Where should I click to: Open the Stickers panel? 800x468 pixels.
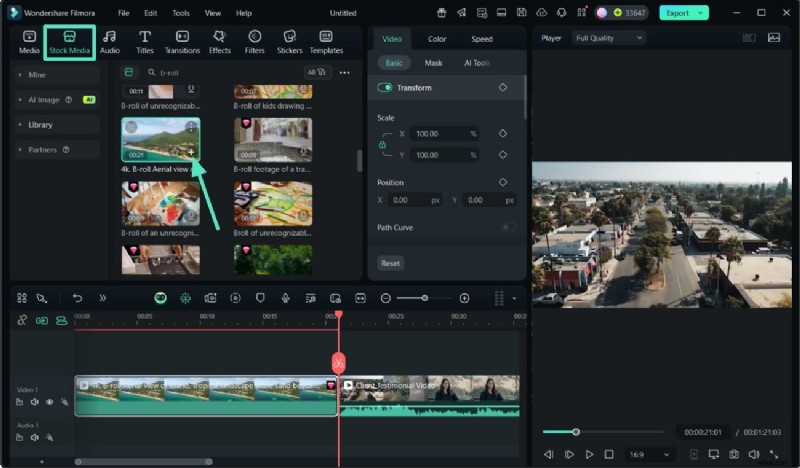pyautogui.click(x=289, y=41)
